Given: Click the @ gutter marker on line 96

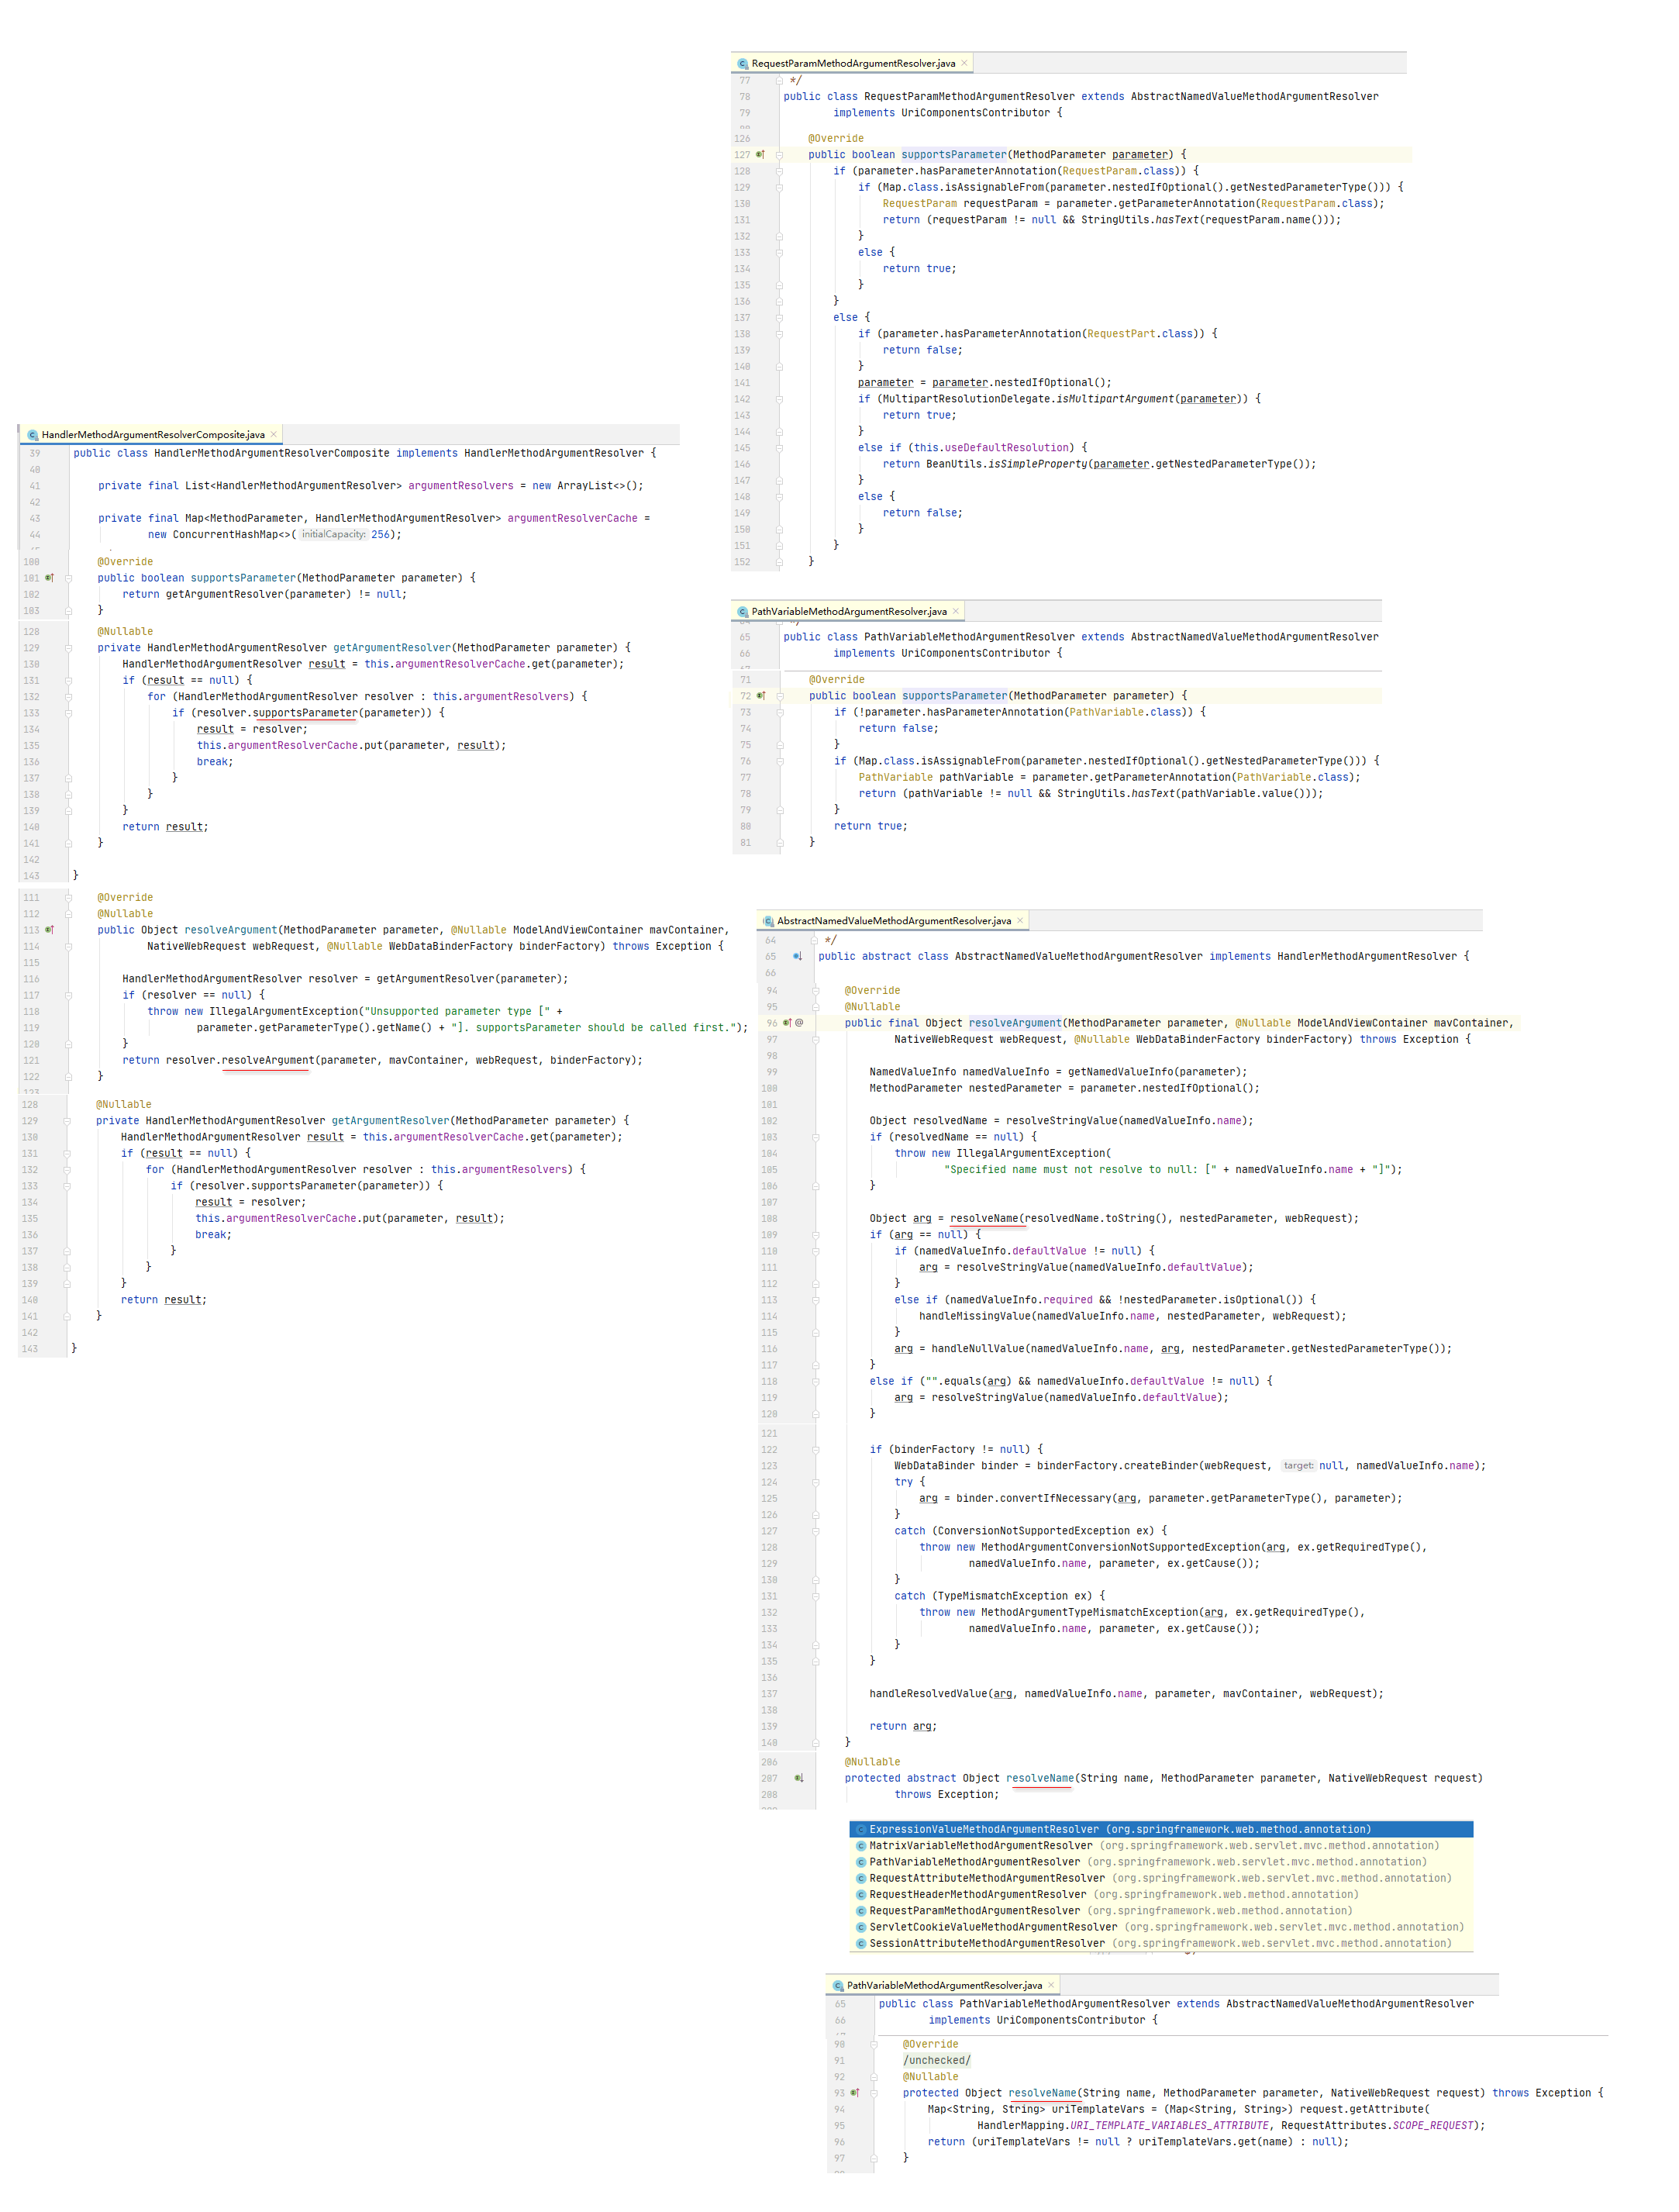Looking at the screenshot, I should click(799, 1023).
